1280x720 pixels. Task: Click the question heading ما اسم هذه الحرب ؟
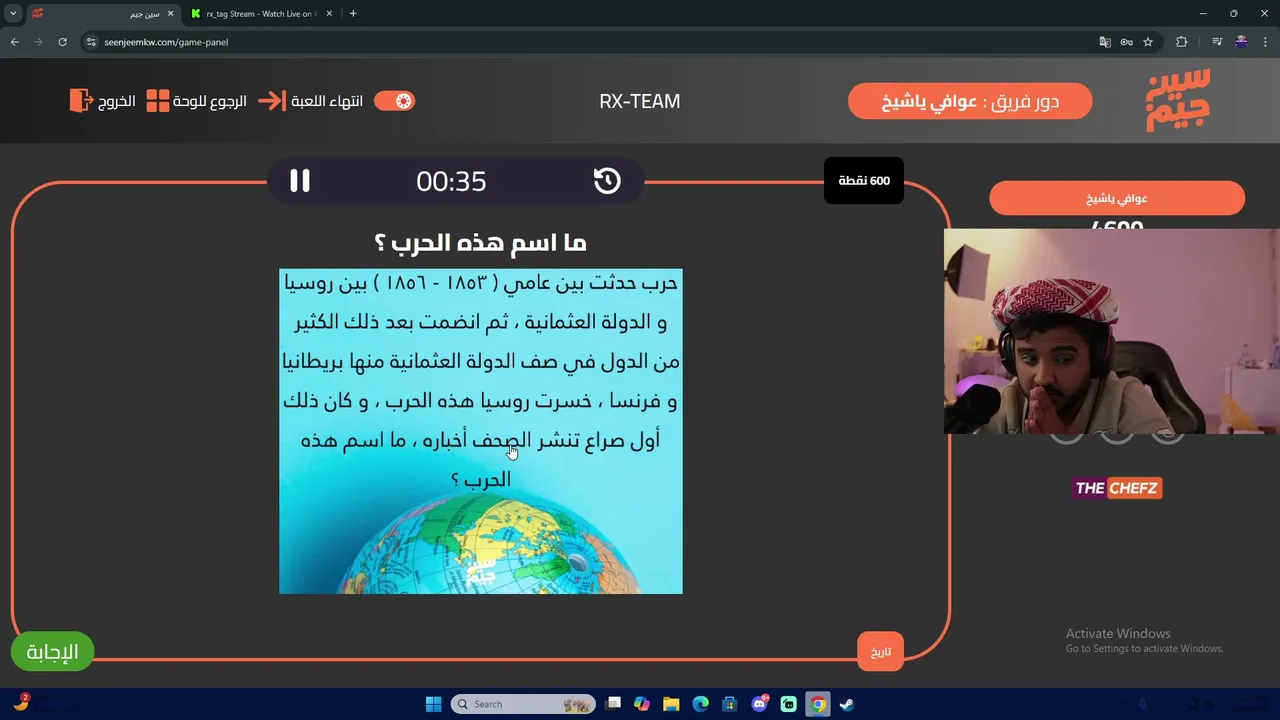click(x=480, y=243)
